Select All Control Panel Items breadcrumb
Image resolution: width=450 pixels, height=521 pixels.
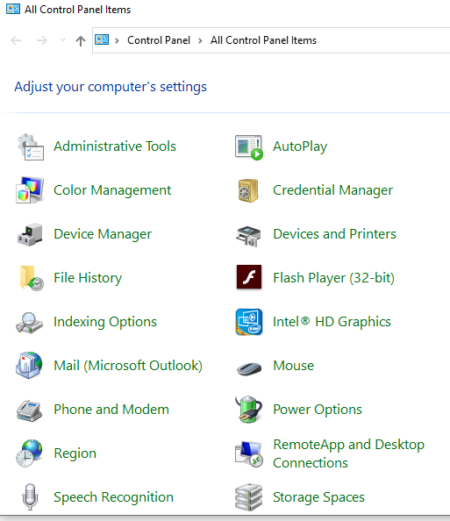[x=263, y=40]
